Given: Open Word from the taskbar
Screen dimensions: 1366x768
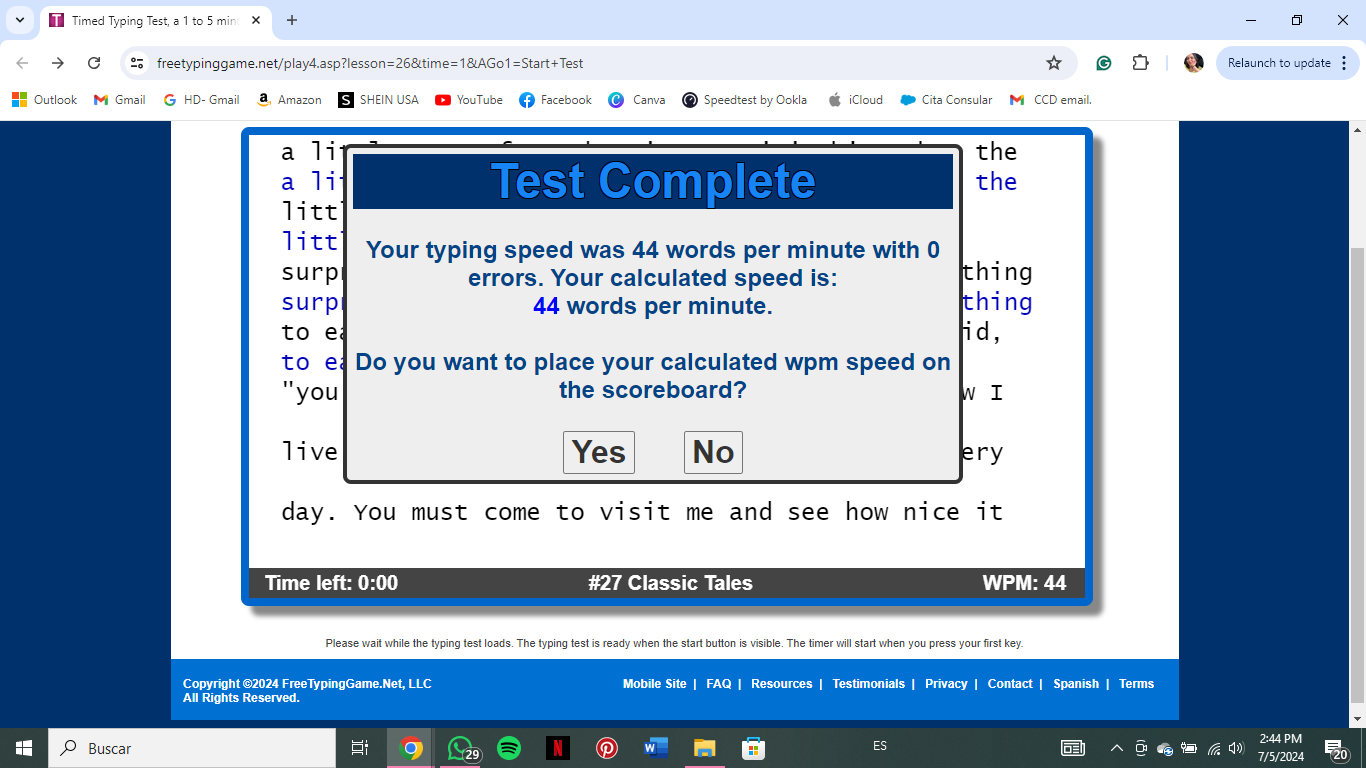Looking at the screenshot, I should (x=656, y=748).
